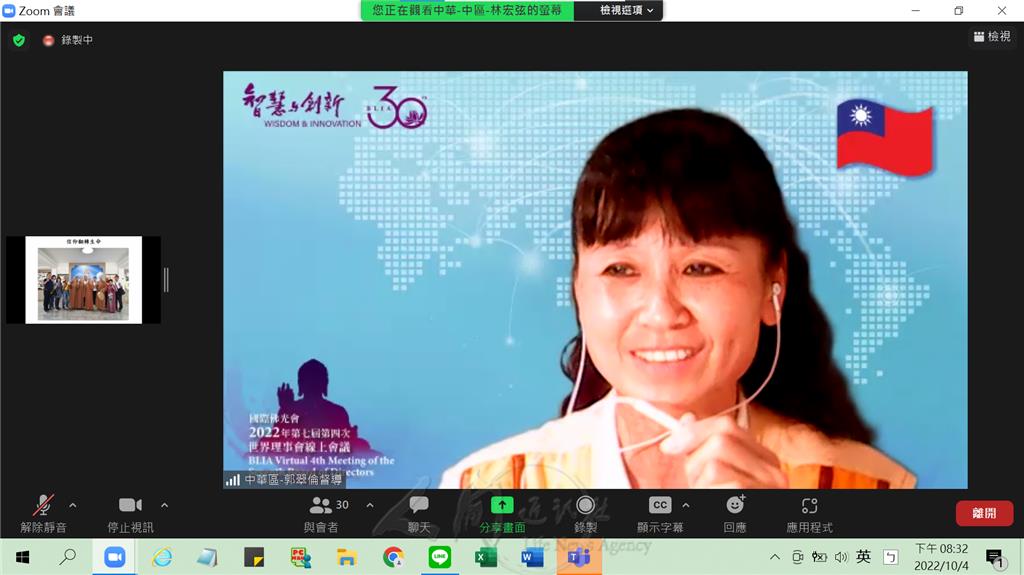Click the record button in toolbar
1024x575 pixels.
585,513
